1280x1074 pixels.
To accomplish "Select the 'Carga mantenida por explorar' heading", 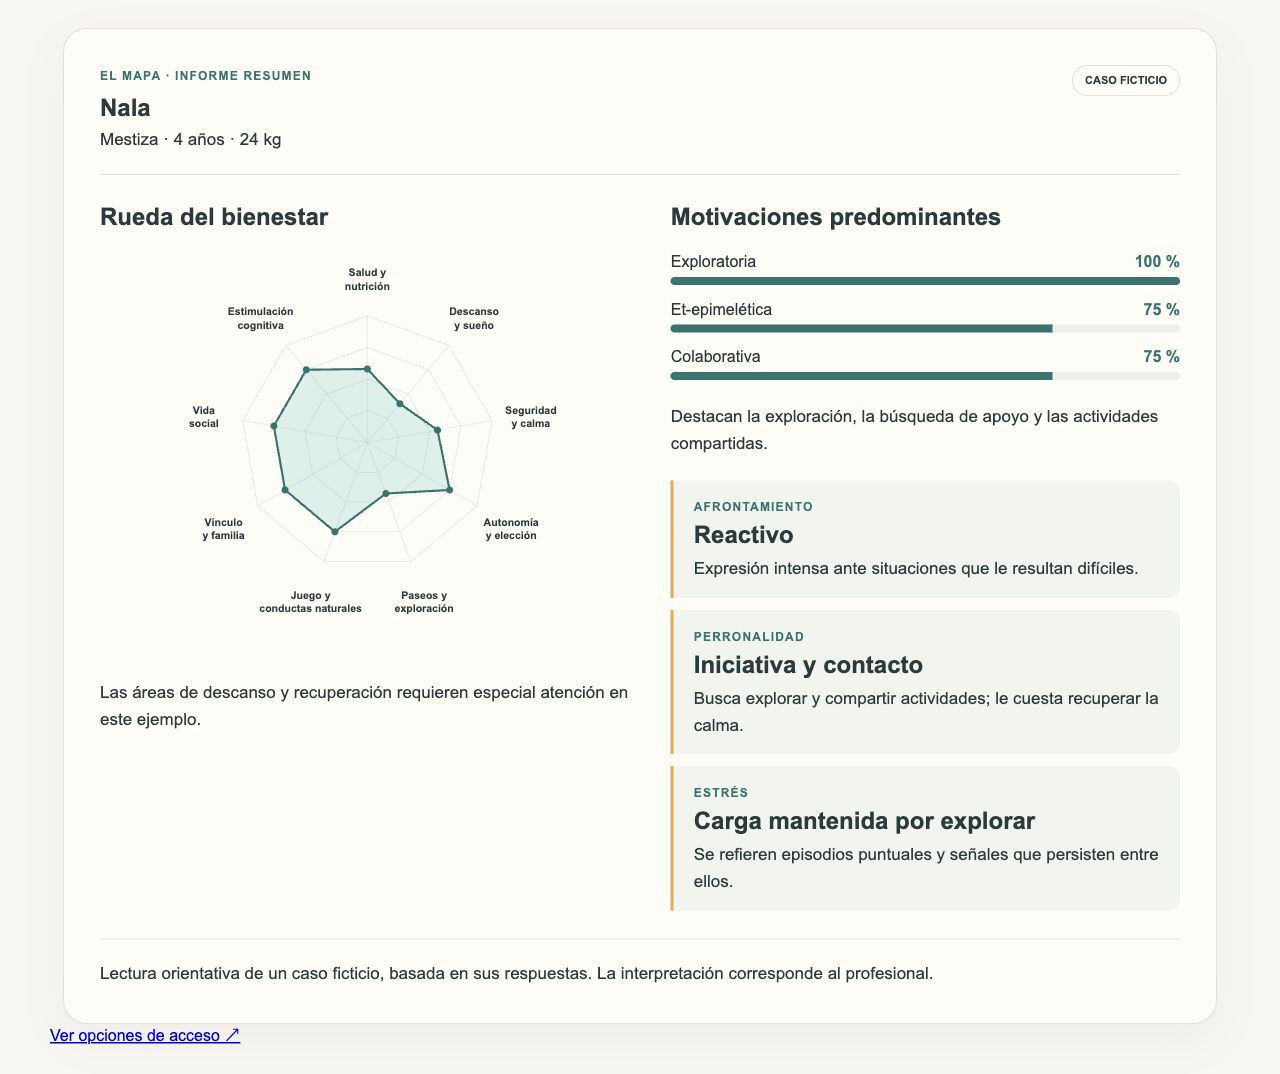I will [x=864, y=821].
